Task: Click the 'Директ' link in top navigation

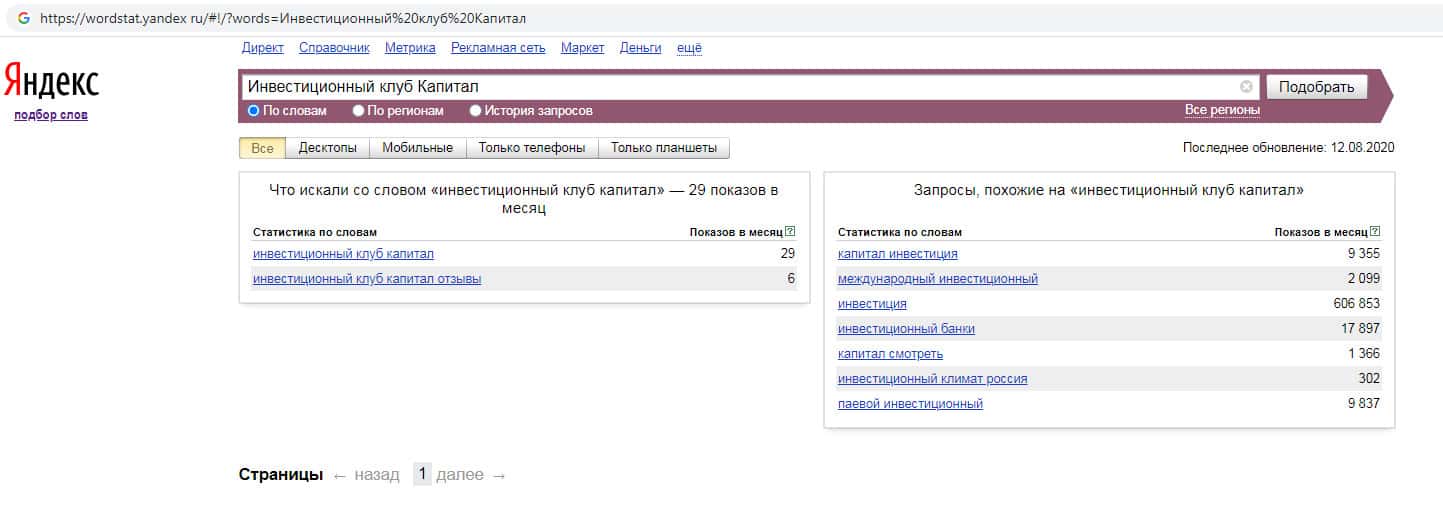Action: pos(262,48)
